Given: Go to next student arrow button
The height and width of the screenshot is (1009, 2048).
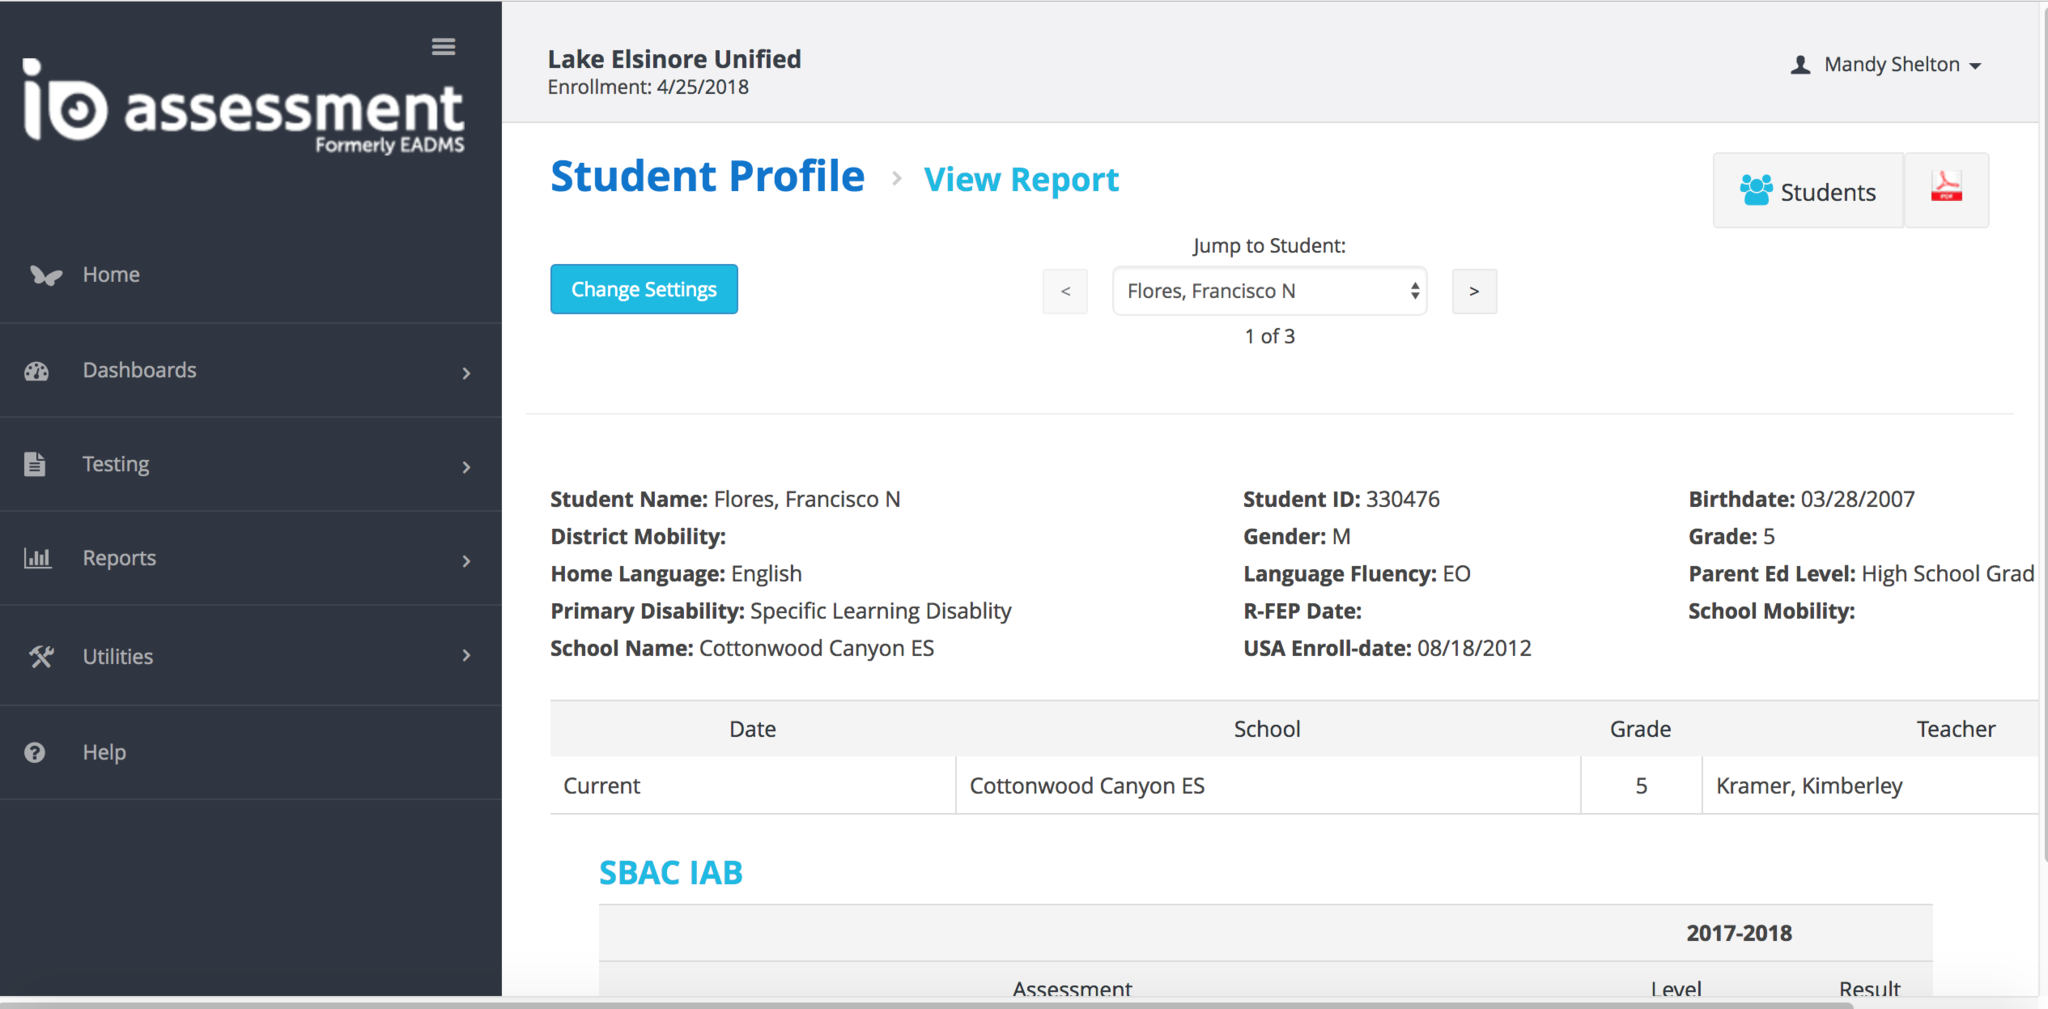Looking at the screenshot, I should click(x=1474, y=292).
